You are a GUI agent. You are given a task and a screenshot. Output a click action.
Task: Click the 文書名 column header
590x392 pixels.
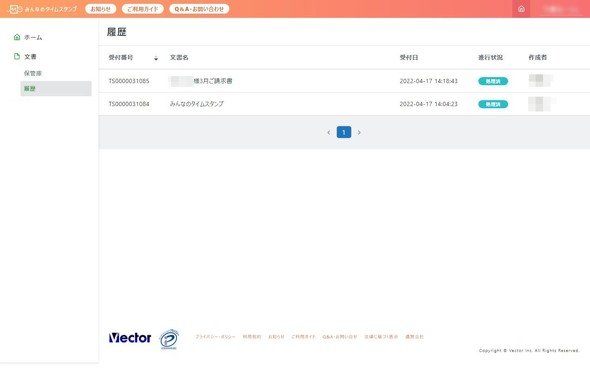coord(179,58)
